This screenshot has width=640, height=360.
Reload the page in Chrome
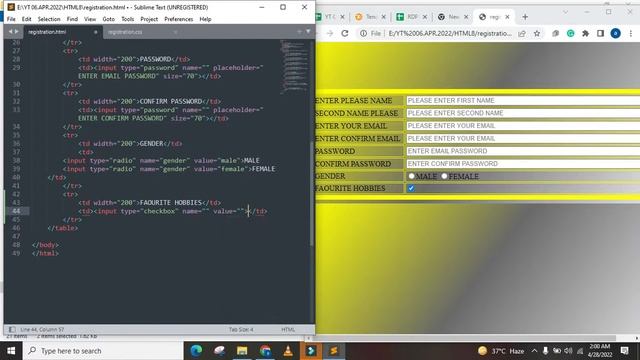pos(345,33)
